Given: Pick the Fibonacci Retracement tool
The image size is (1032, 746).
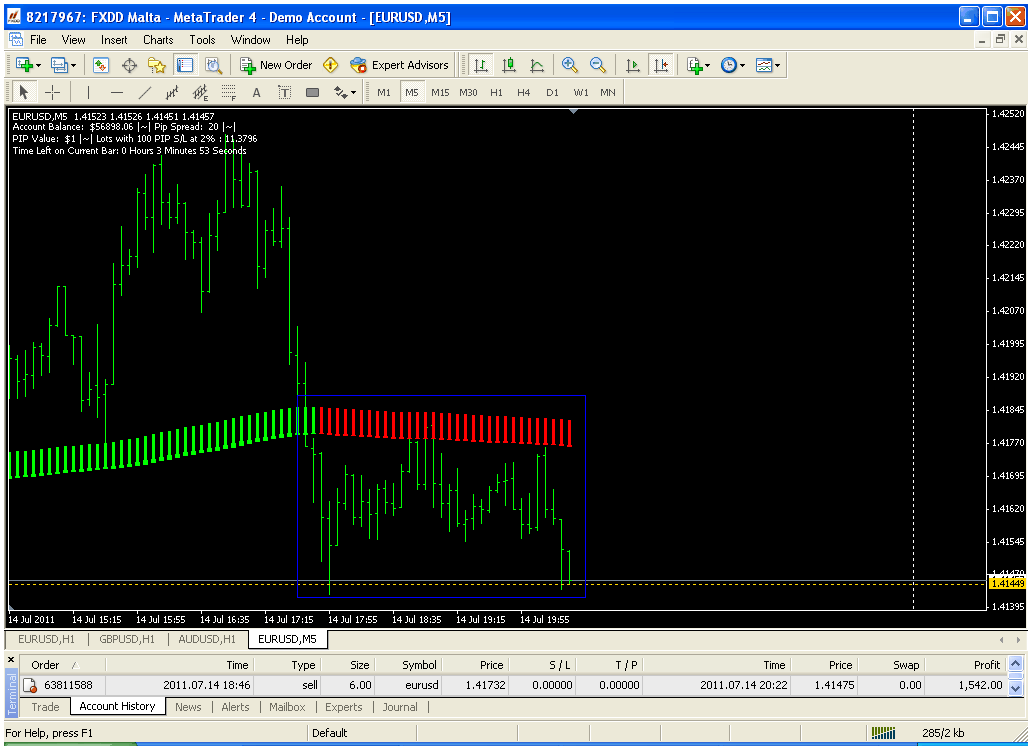Looking at the screenshot, I should [228, 93].
